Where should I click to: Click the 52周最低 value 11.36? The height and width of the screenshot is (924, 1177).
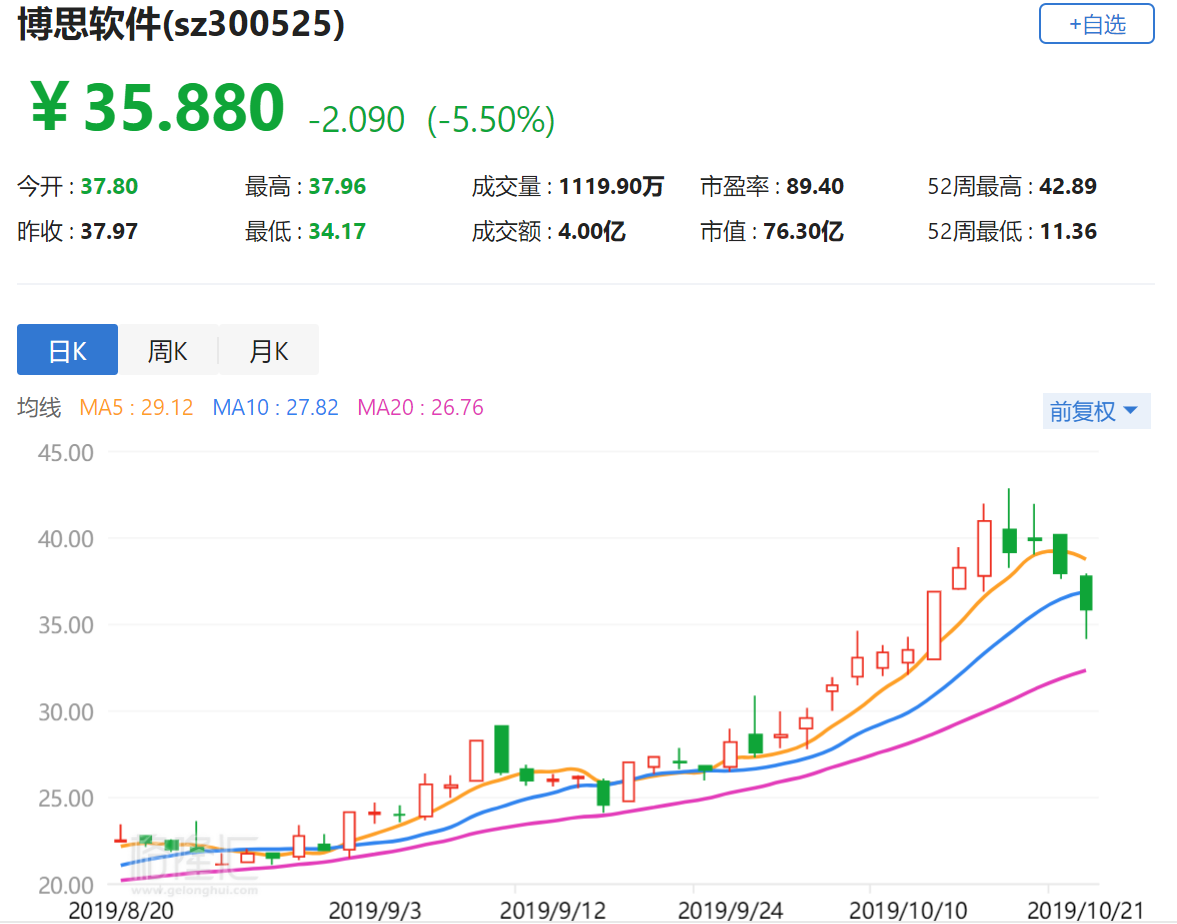1068,231
